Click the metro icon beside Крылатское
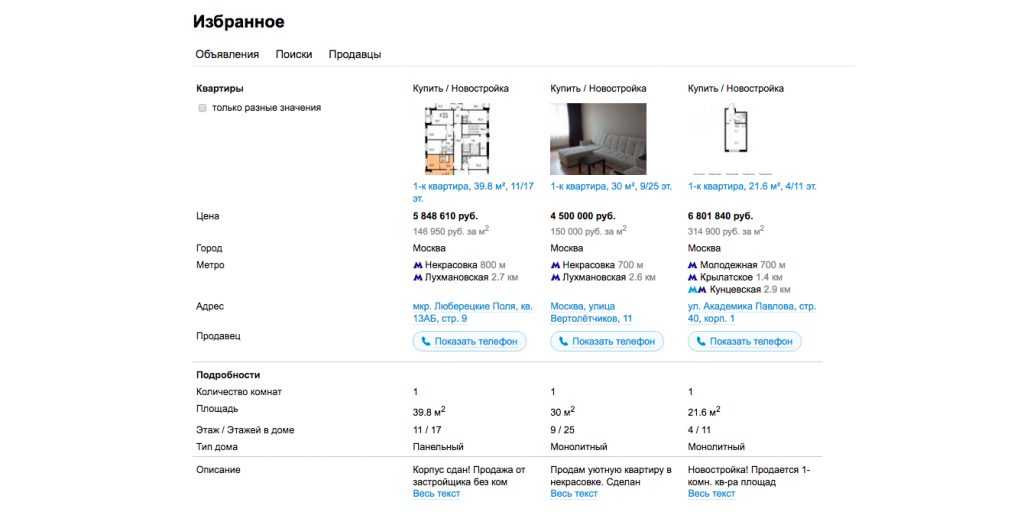 (692, 277)
